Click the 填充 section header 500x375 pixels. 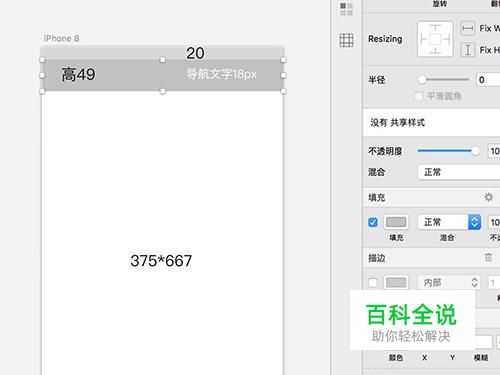coord(377,197)
